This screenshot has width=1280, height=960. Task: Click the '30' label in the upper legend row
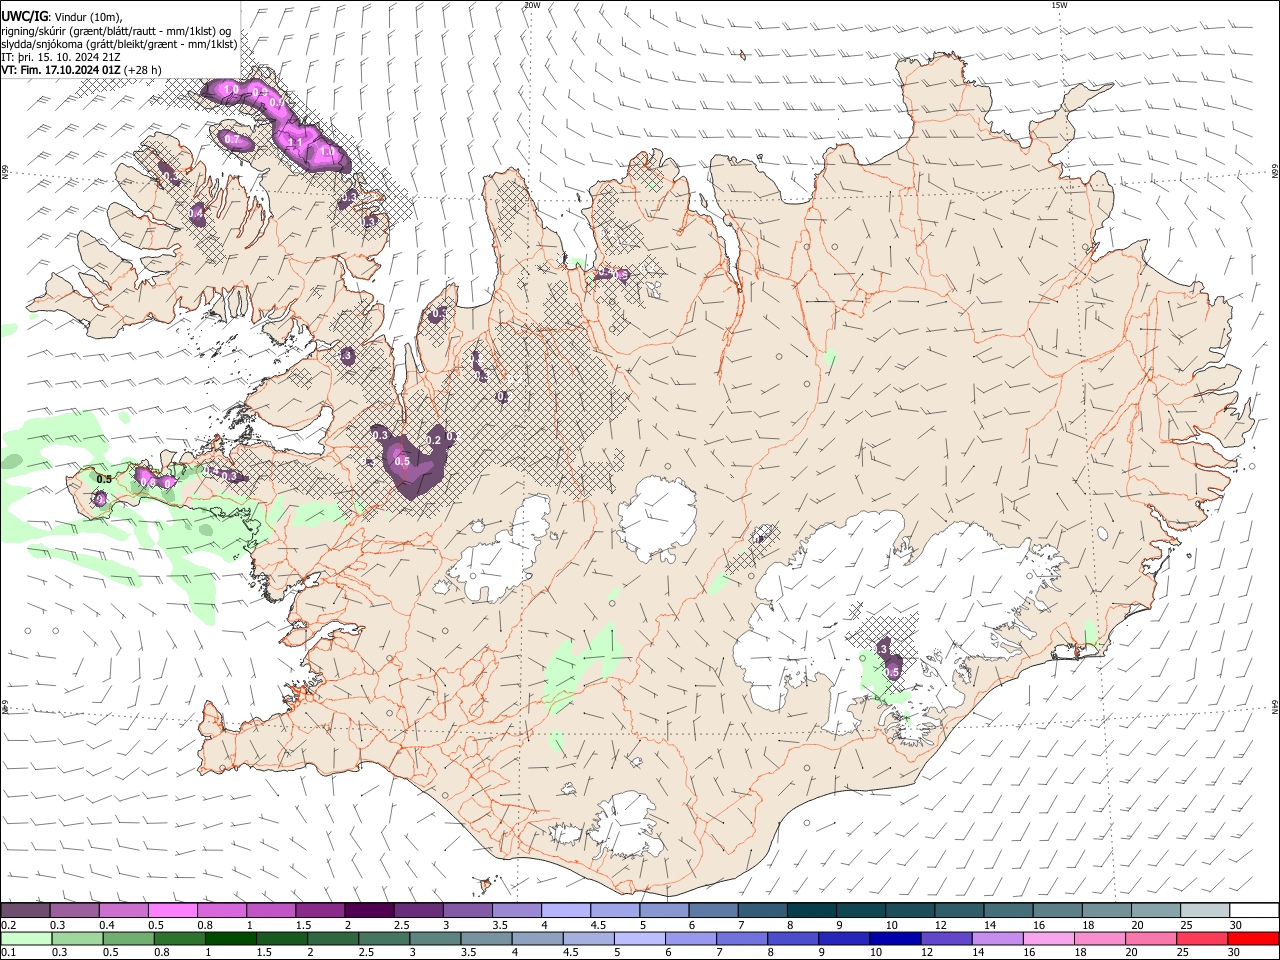(1236, 925)
